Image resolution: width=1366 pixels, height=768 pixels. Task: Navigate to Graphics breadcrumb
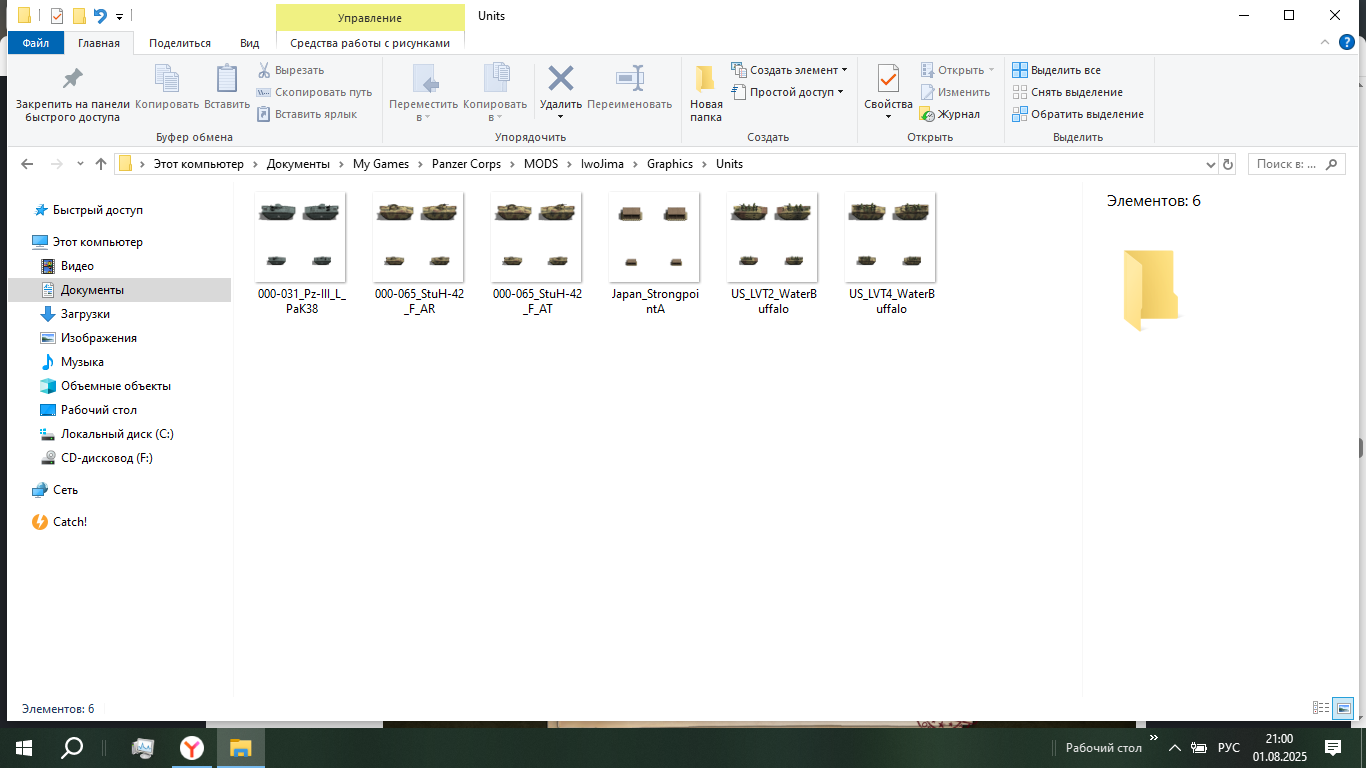click(670, 164)
